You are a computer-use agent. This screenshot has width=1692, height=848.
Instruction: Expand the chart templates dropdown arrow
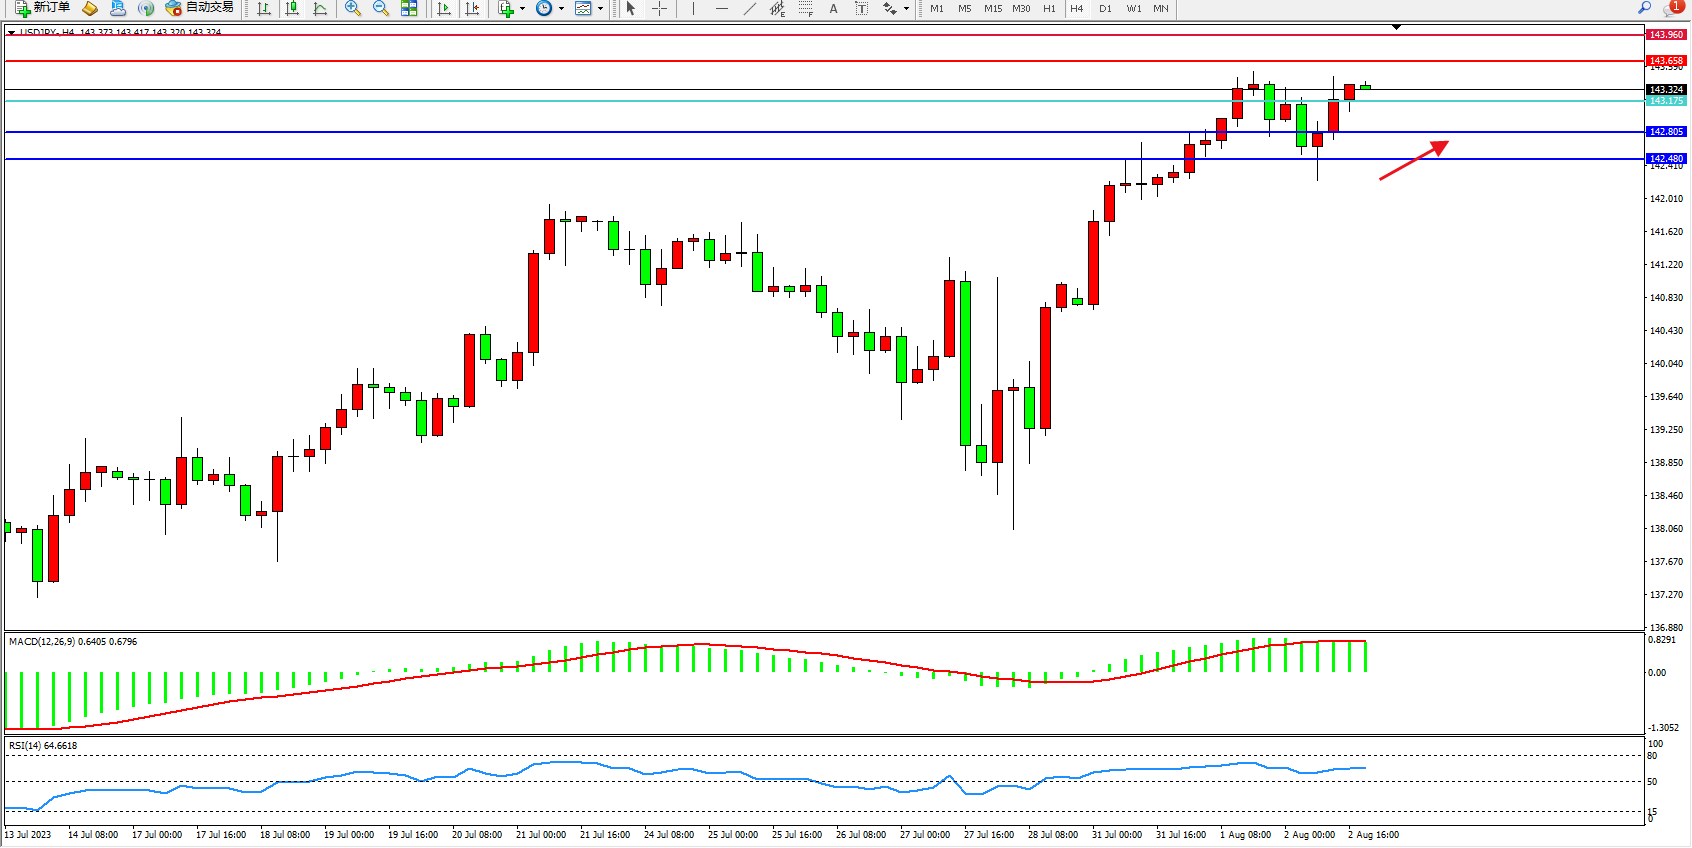tap(600, 9)
